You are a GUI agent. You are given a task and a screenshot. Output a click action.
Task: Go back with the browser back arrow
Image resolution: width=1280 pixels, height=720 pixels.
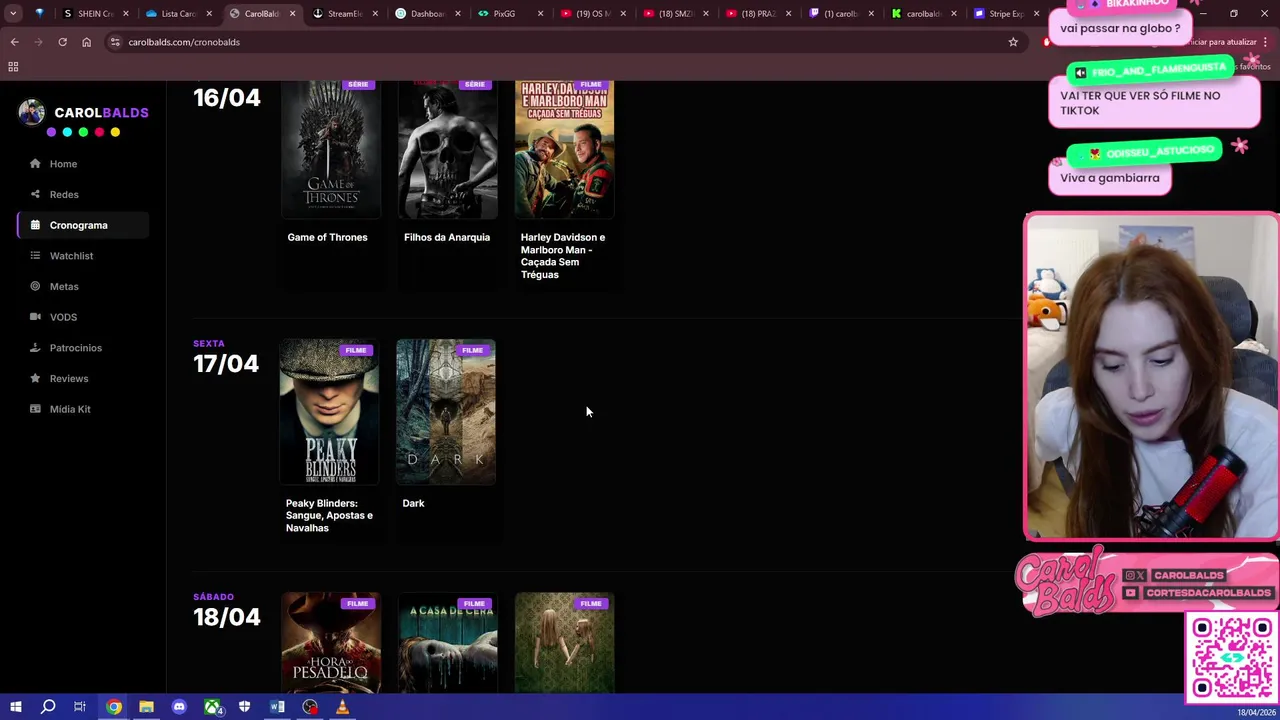pos(14,42)
